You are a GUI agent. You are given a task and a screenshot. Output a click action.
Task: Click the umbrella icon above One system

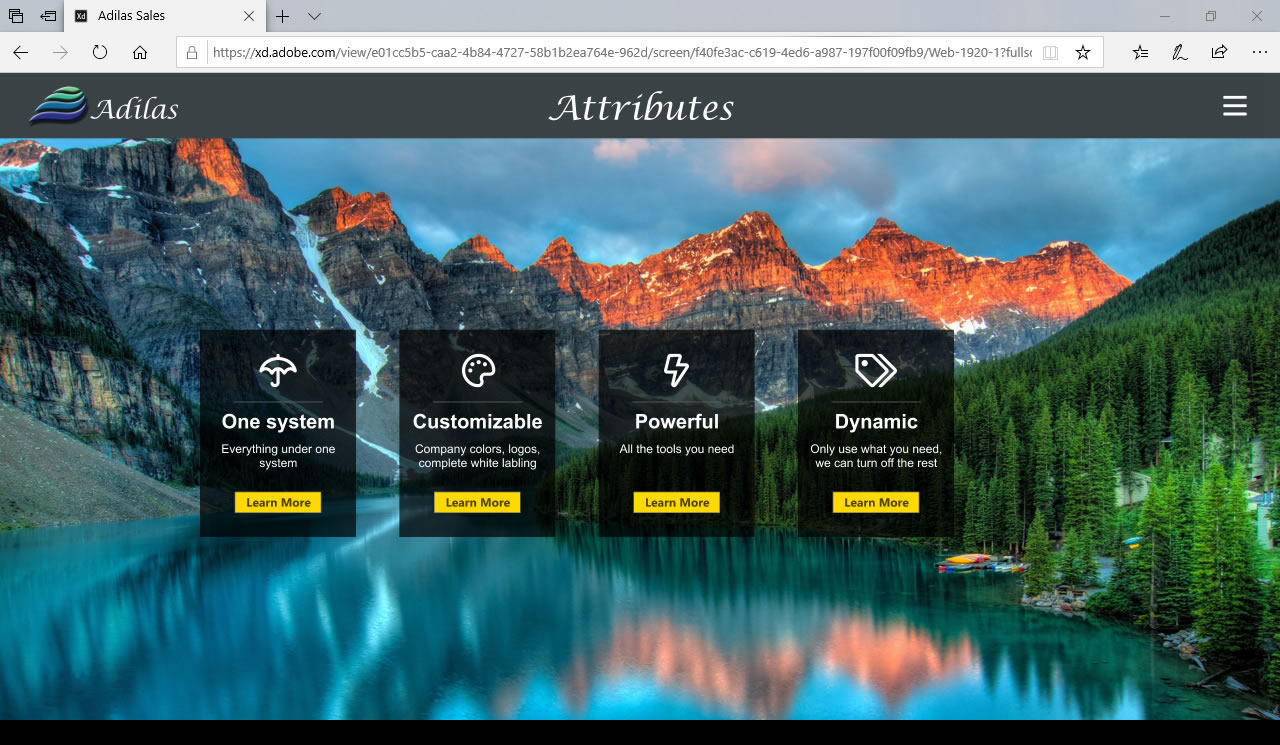coord(278,370)
